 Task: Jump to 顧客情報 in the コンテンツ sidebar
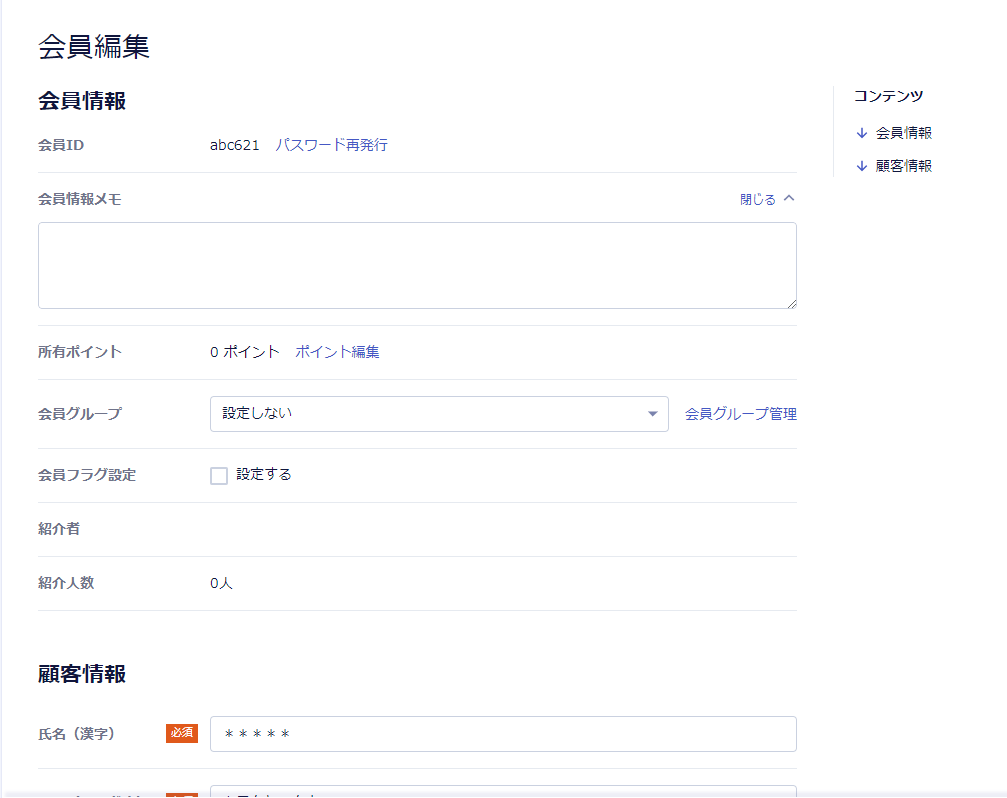pyautogui.click(x=903, y=166)
